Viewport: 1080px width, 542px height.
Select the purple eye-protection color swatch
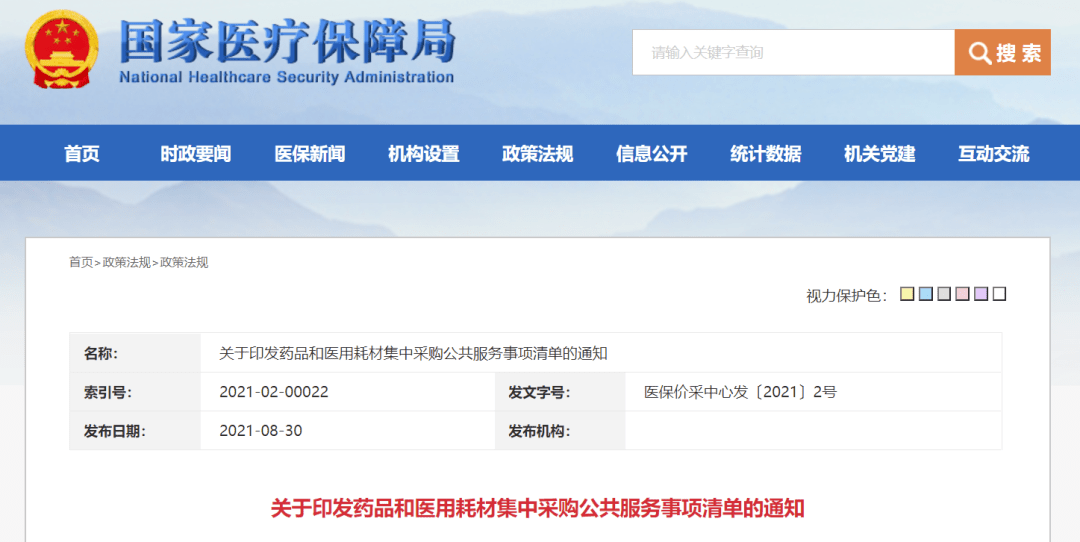coord(981,294)
